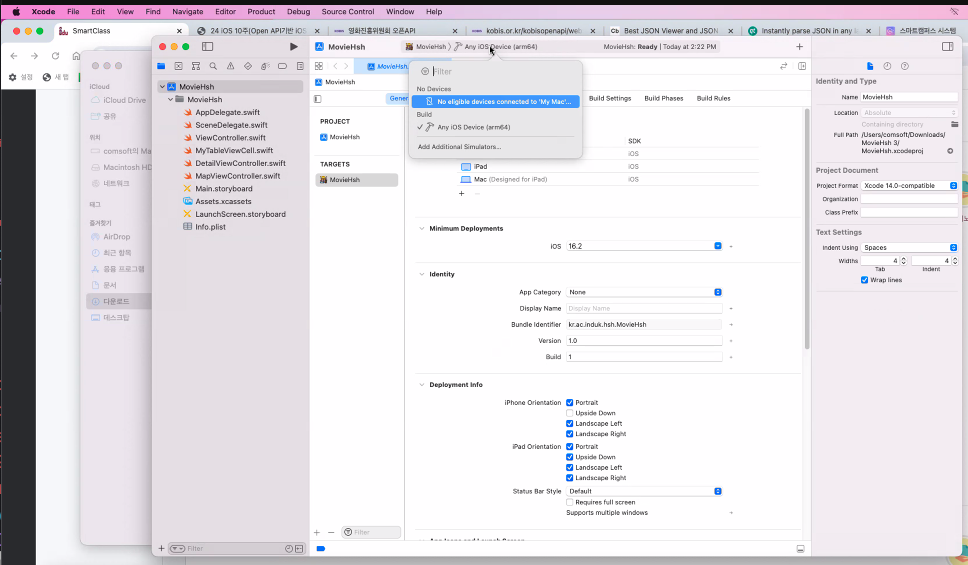This screenshot has width=968, height=565.
Task: Switch to Build Phases tab
Action: (664, 98)
